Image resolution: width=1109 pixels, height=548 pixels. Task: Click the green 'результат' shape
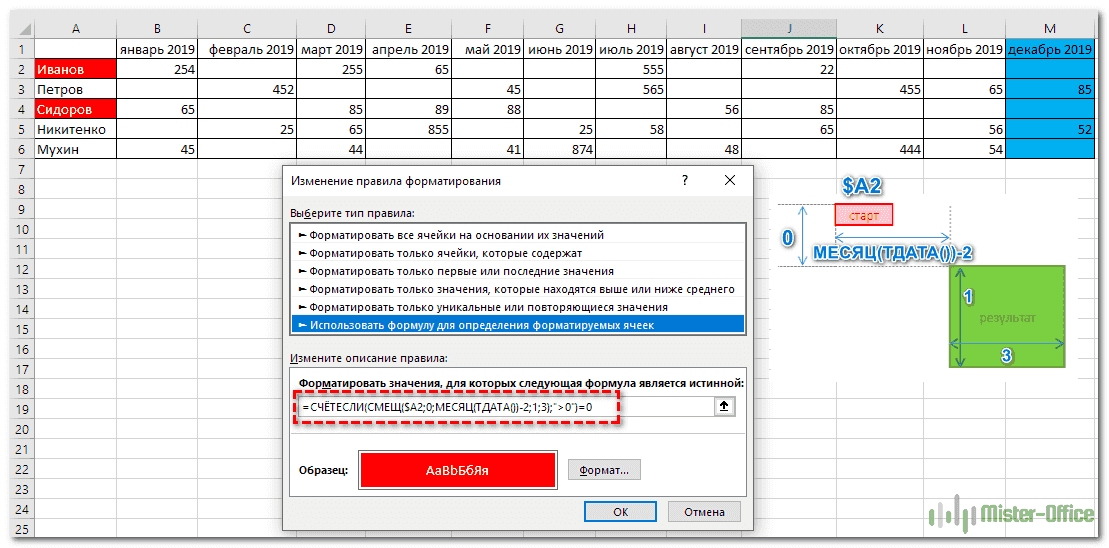point(1007,317)
